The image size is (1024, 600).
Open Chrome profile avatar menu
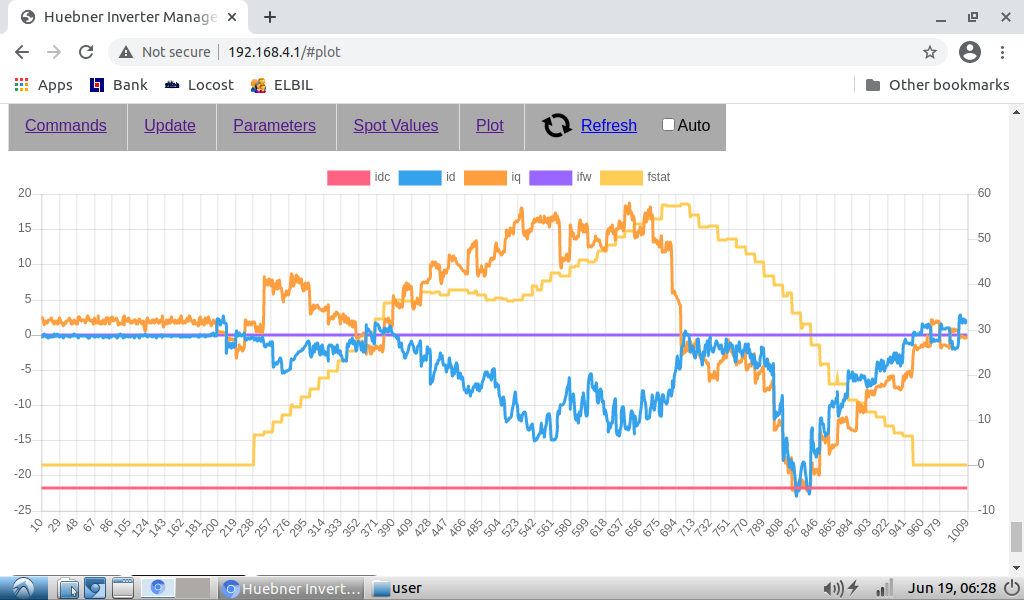[x=969, y=52]
